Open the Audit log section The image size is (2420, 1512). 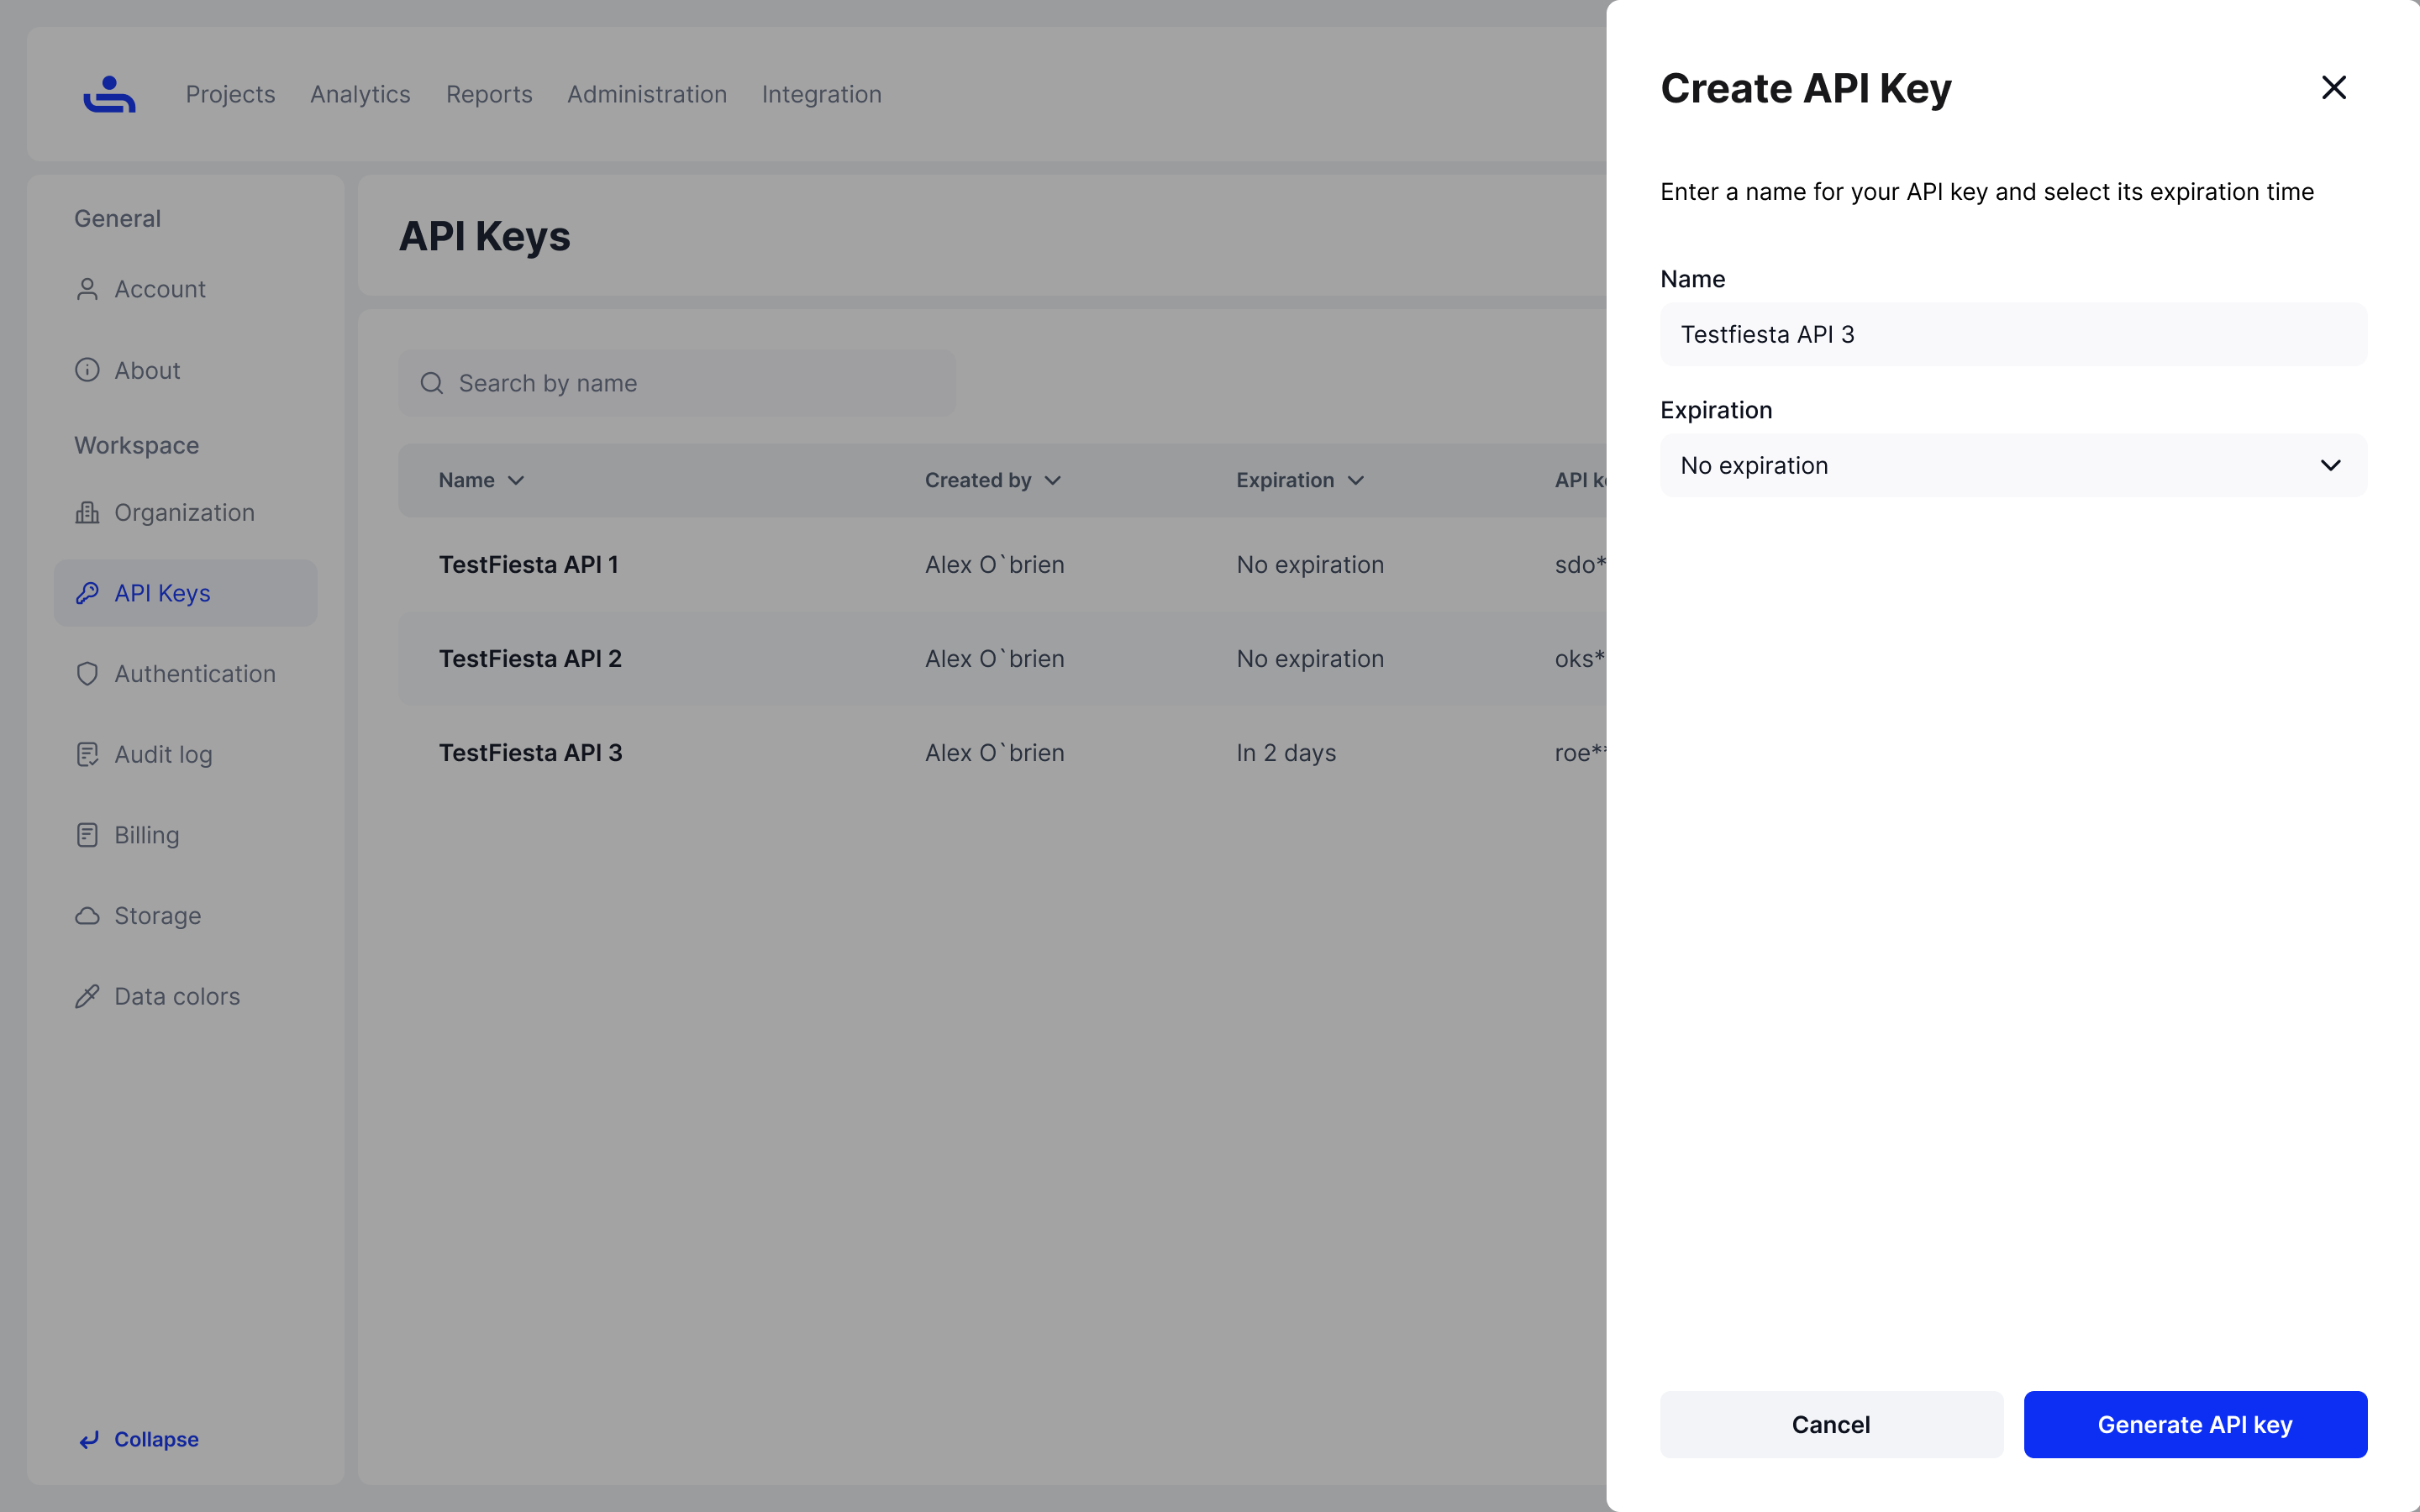[163, 754]
